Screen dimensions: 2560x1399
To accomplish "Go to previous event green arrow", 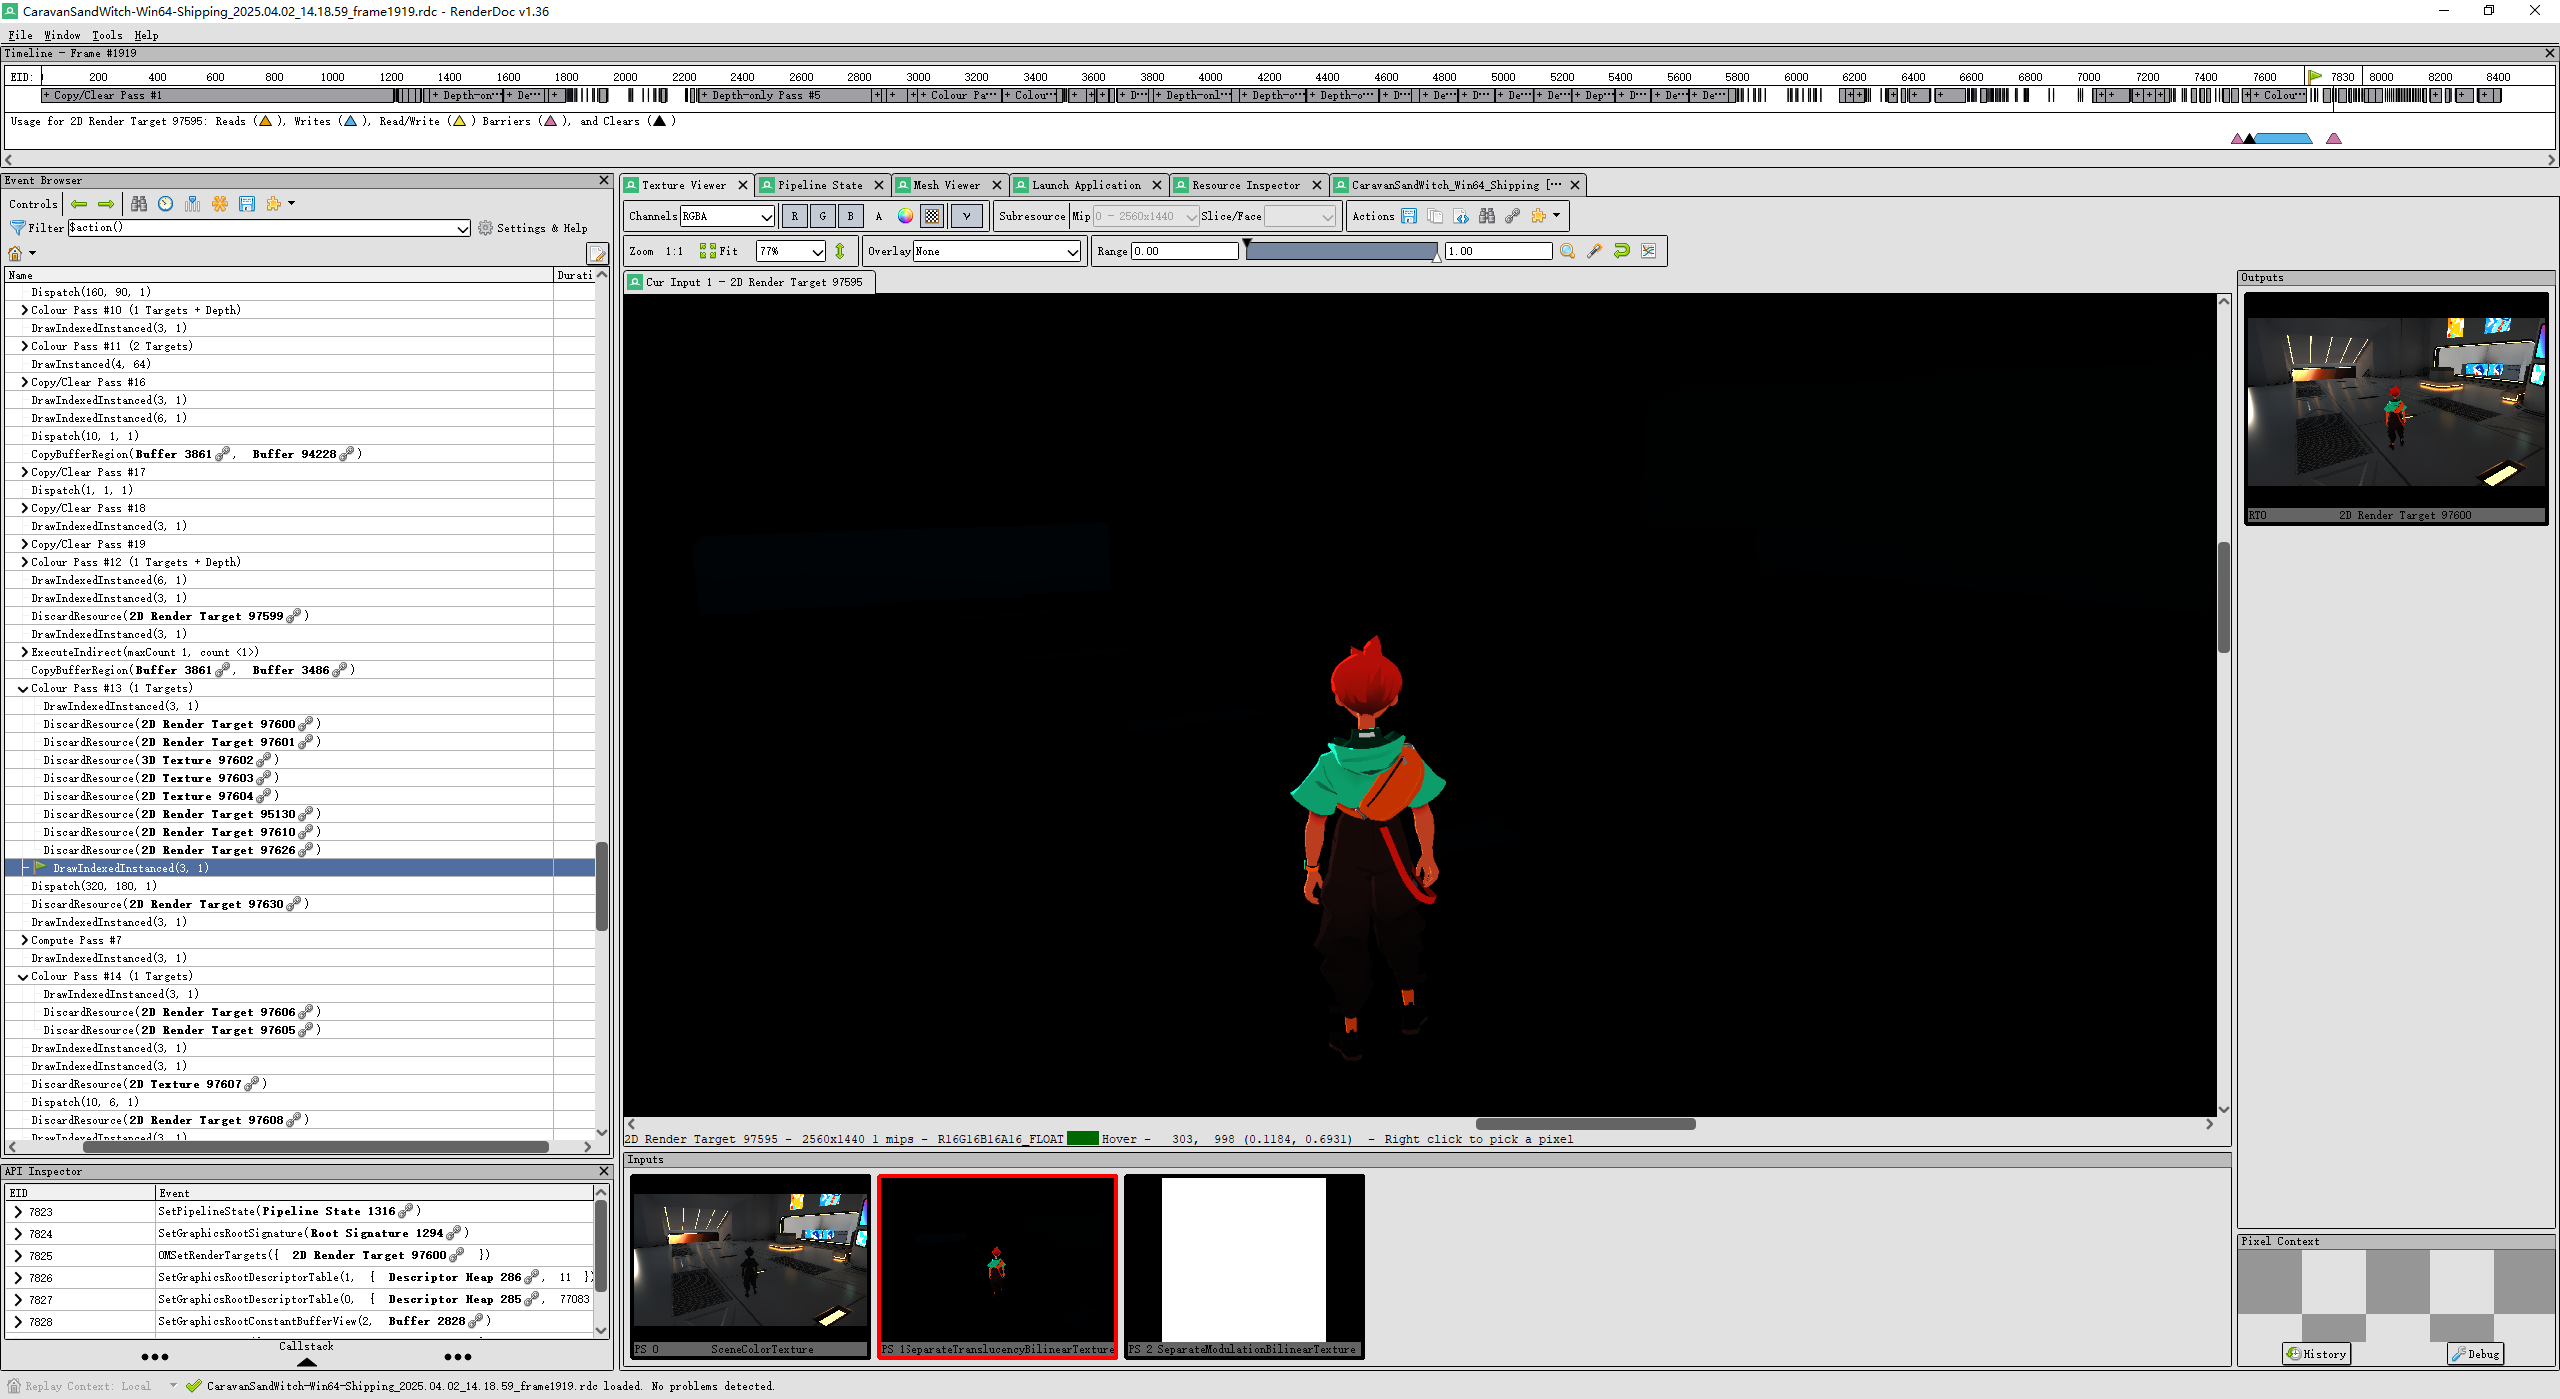I will click(79, 204).
